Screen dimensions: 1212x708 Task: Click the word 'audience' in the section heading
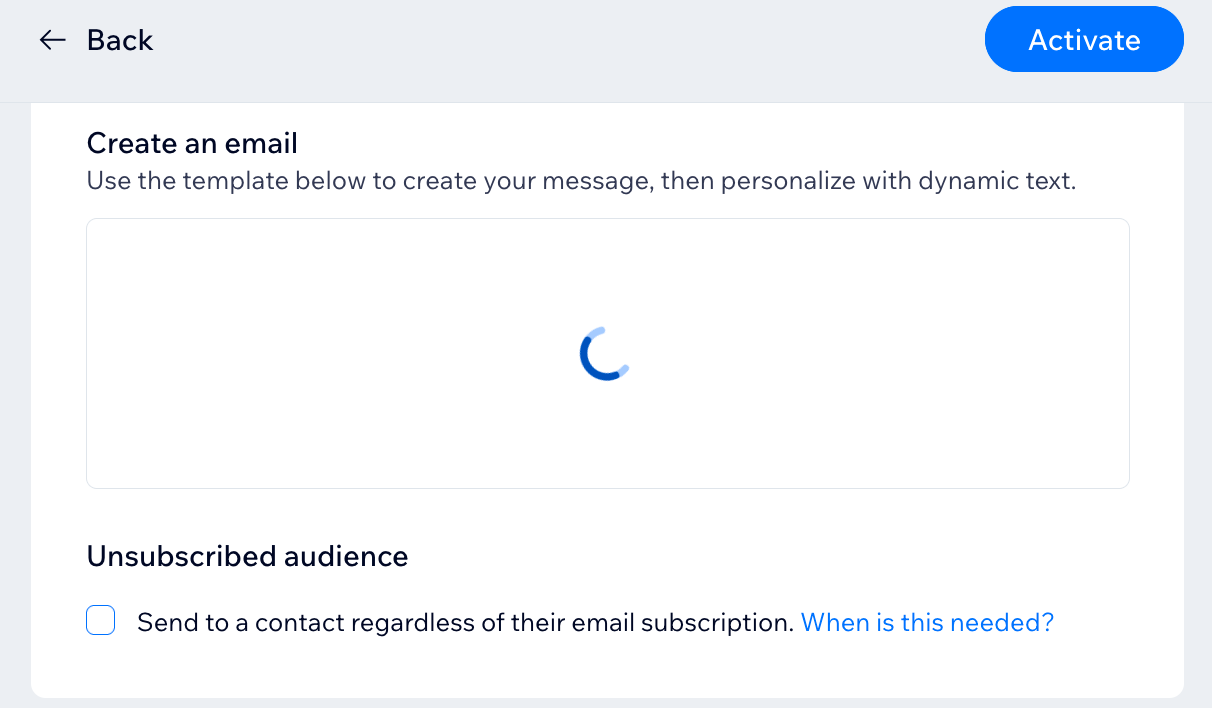click(x=347, y=556)
